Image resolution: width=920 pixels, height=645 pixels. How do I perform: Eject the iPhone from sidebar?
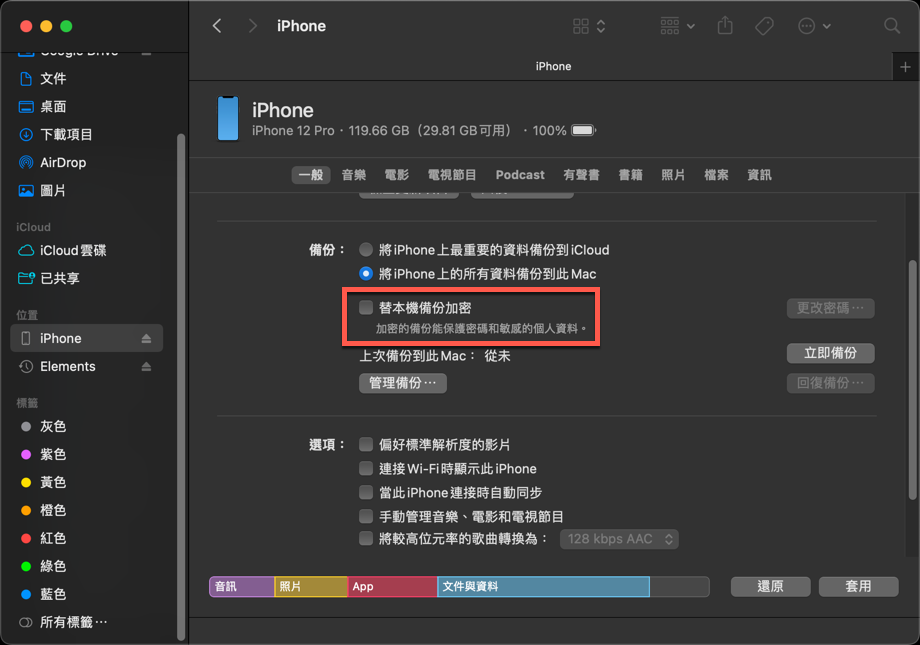point(146,339)
